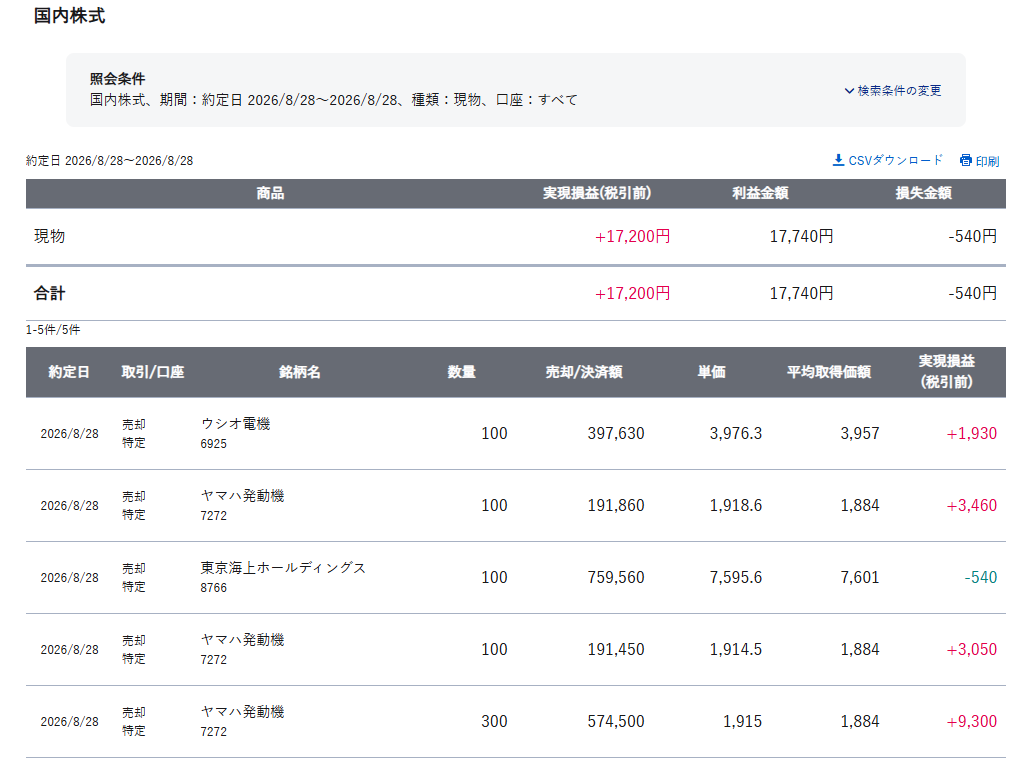Expand the 検索条件の変更 chevron
This screenshot has width=1026, height=773.
click(849, 91)
